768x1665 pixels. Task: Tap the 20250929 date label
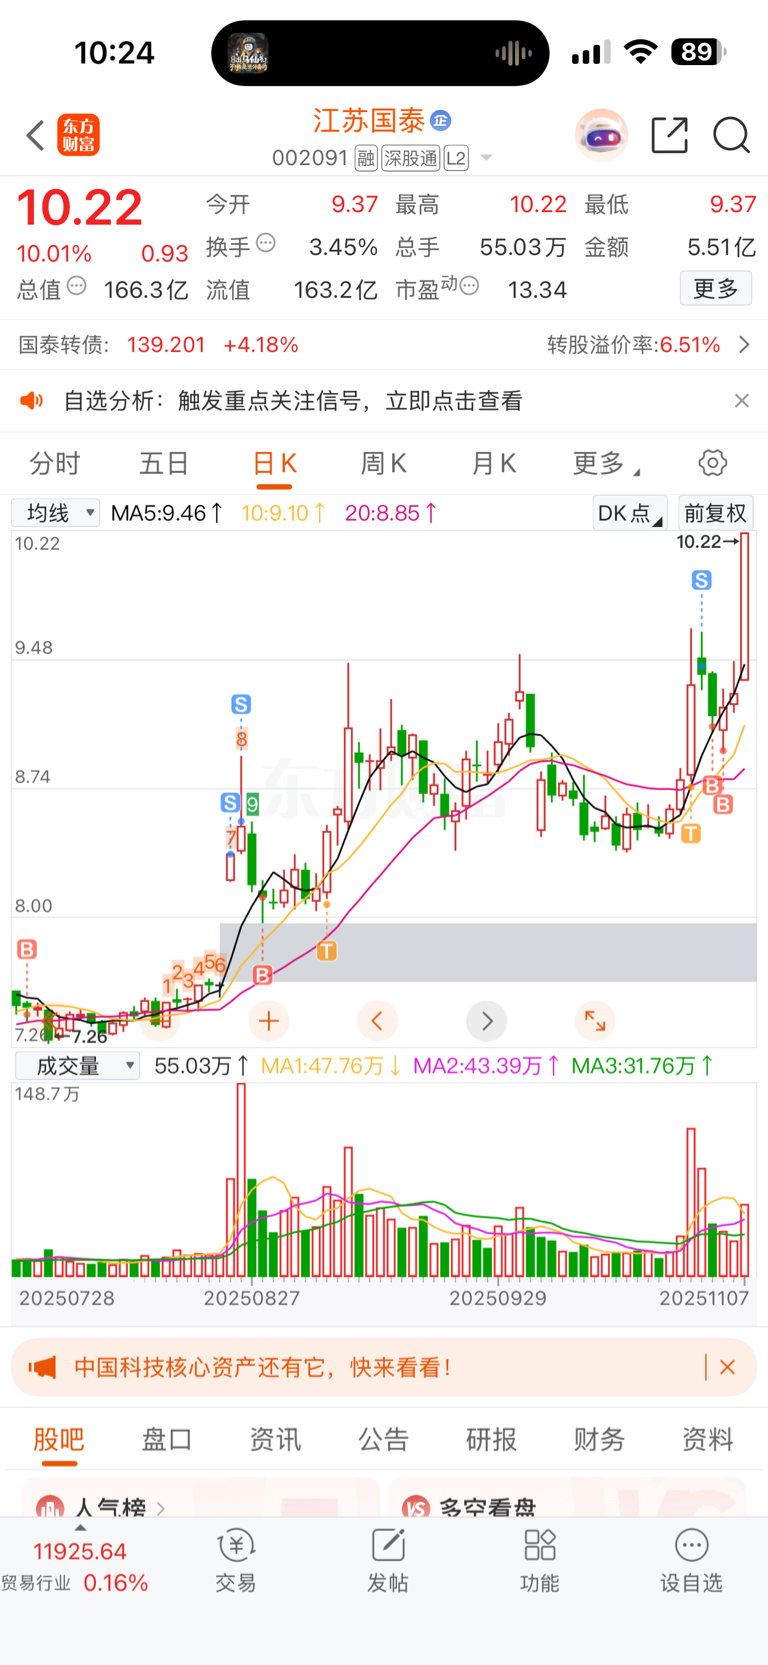(498, 1298)
